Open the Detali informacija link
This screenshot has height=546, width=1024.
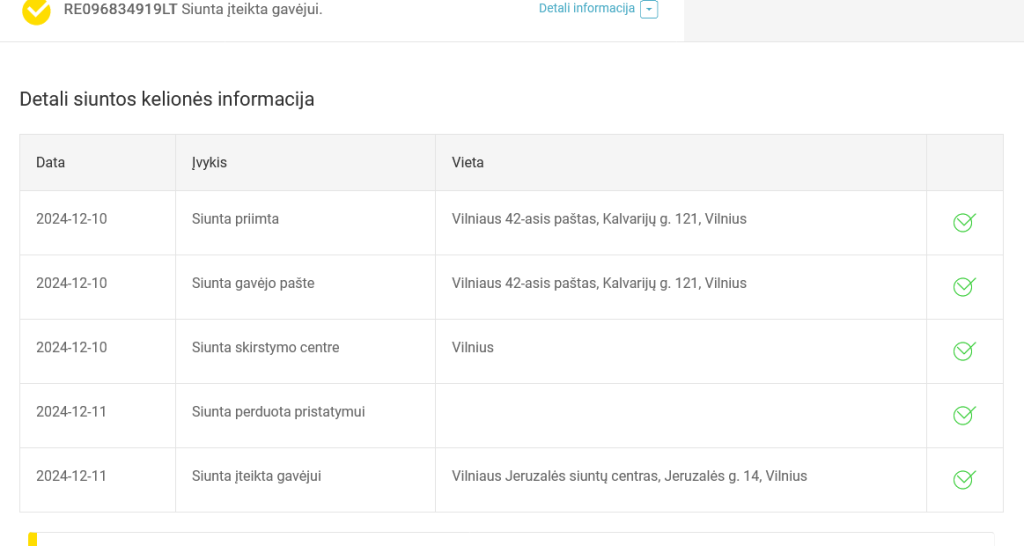coord(586,8)
